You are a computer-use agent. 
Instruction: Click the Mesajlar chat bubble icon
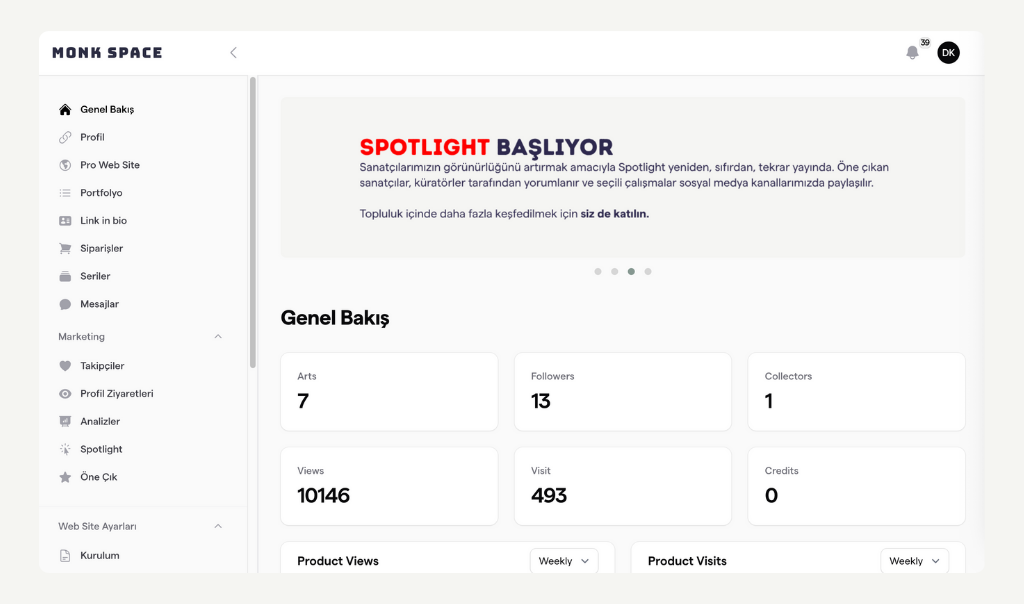pyautogui.click(x=65, y=304)
